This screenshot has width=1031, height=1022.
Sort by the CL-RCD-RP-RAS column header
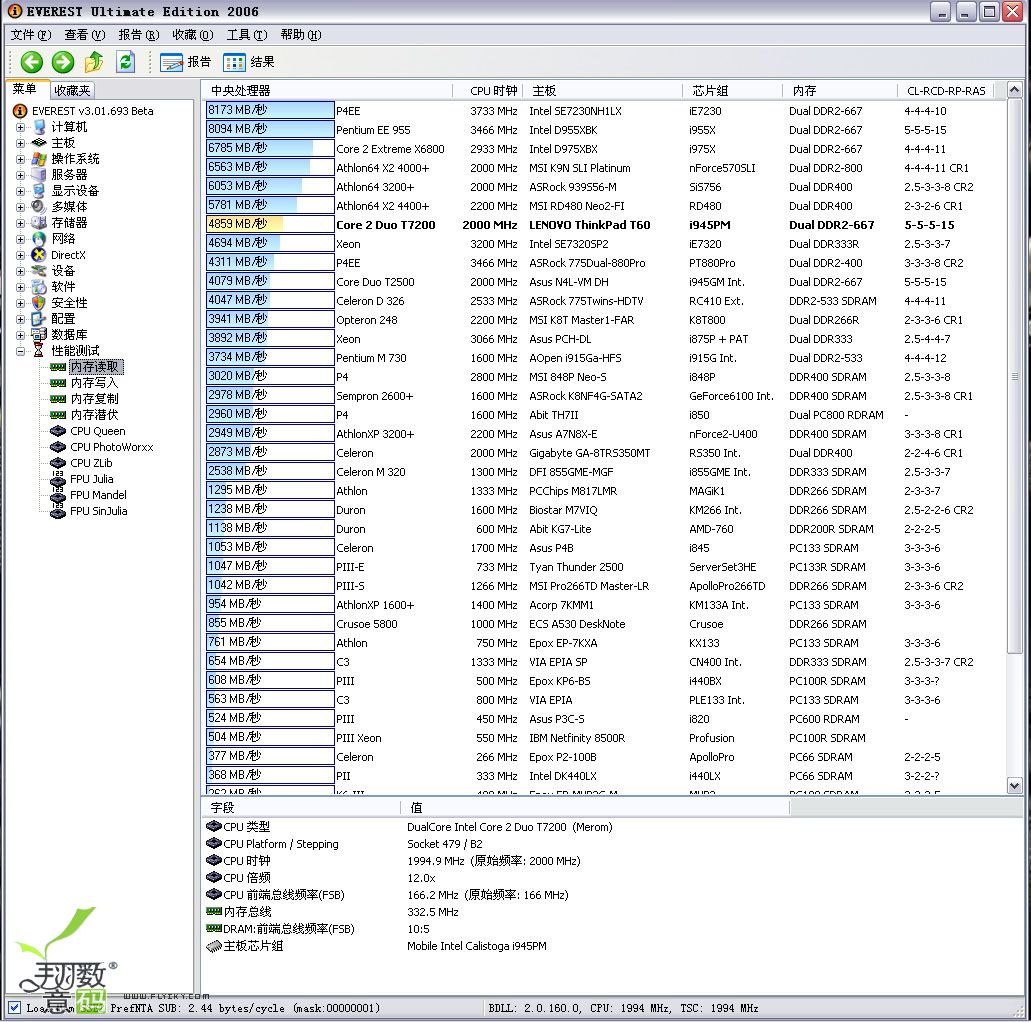(x=946, y=91)
